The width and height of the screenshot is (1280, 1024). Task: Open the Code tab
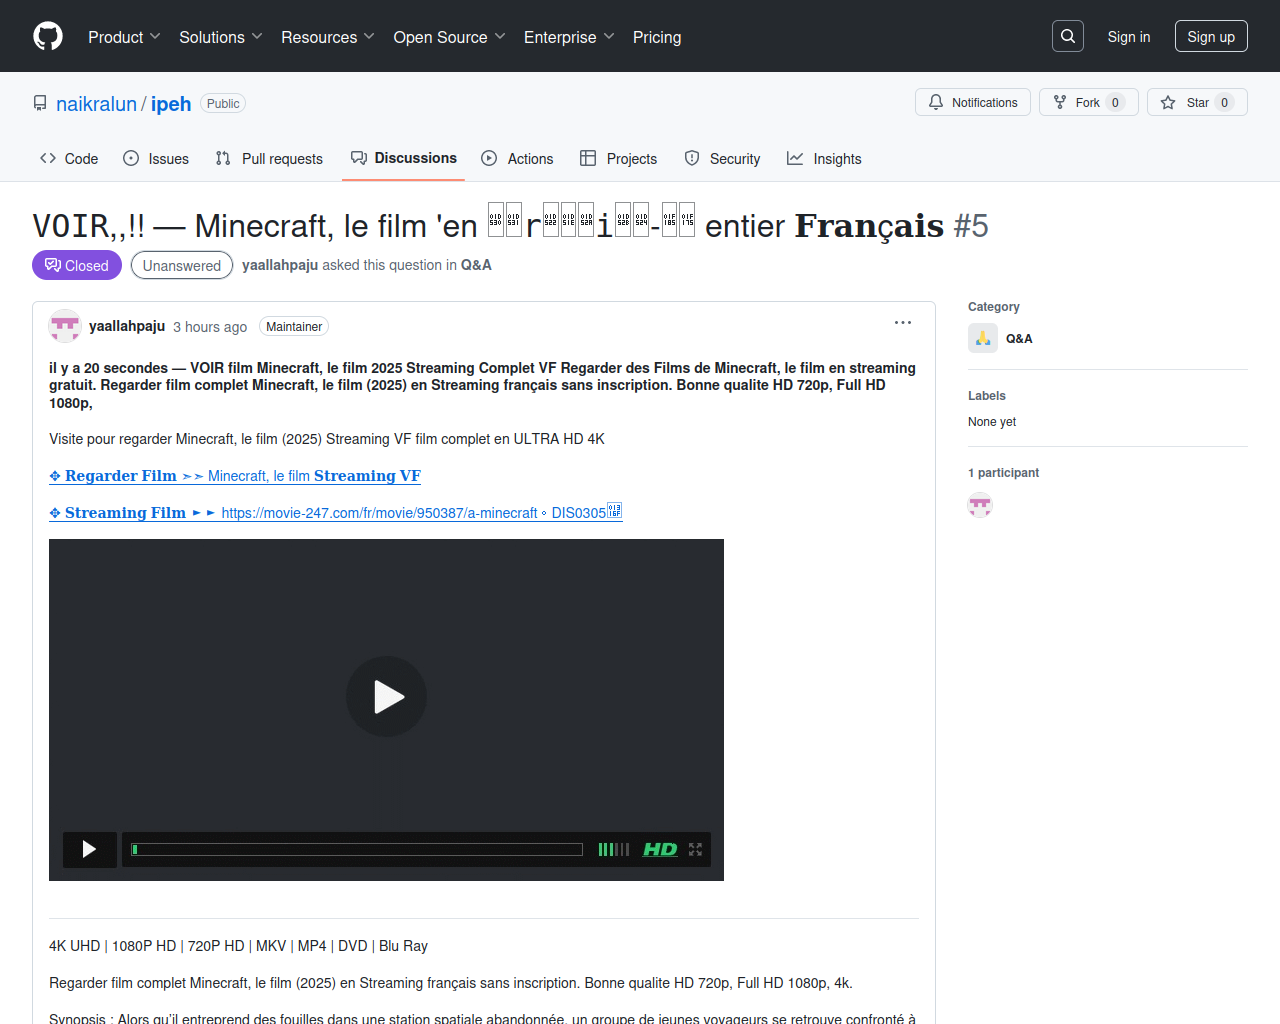[69, 158]
